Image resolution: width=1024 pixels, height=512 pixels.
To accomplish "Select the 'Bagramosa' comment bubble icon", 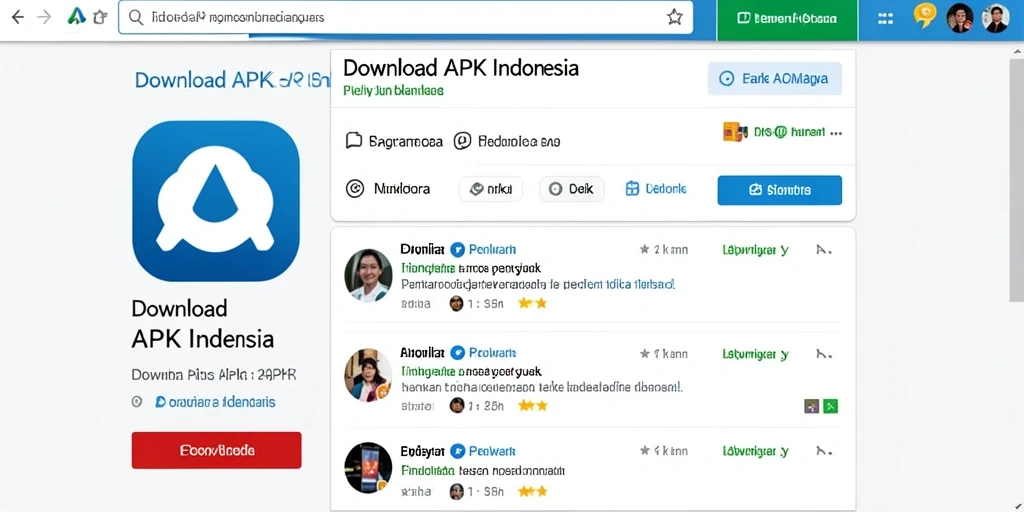I will pos(353,140).
